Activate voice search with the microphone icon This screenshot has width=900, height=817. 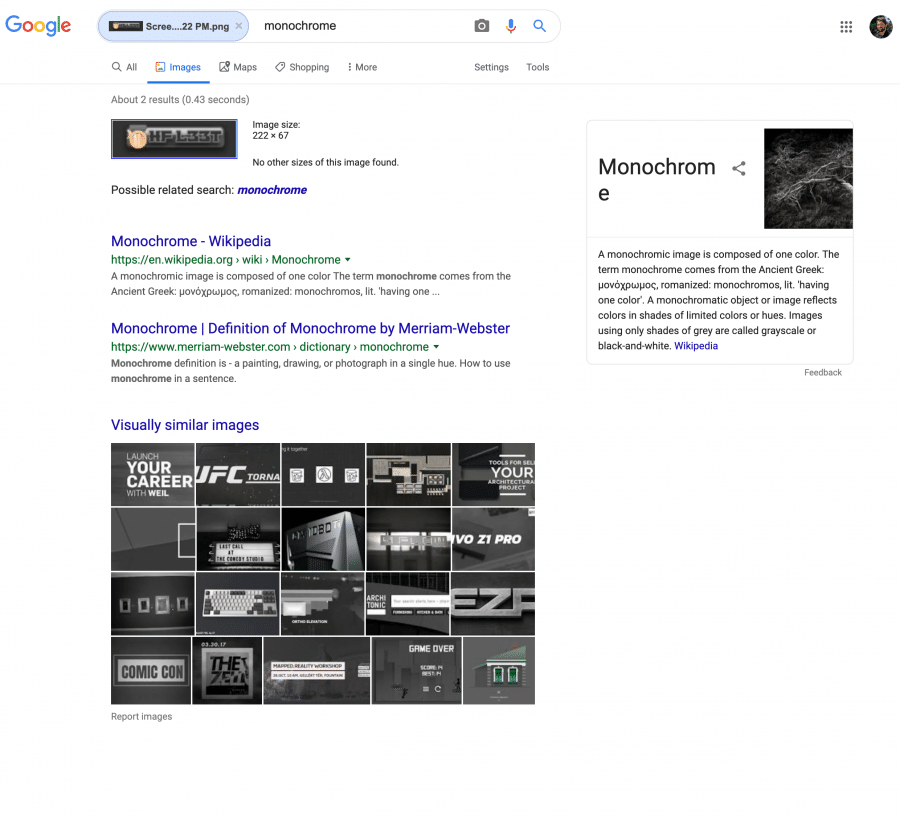(x=511, y=26)
